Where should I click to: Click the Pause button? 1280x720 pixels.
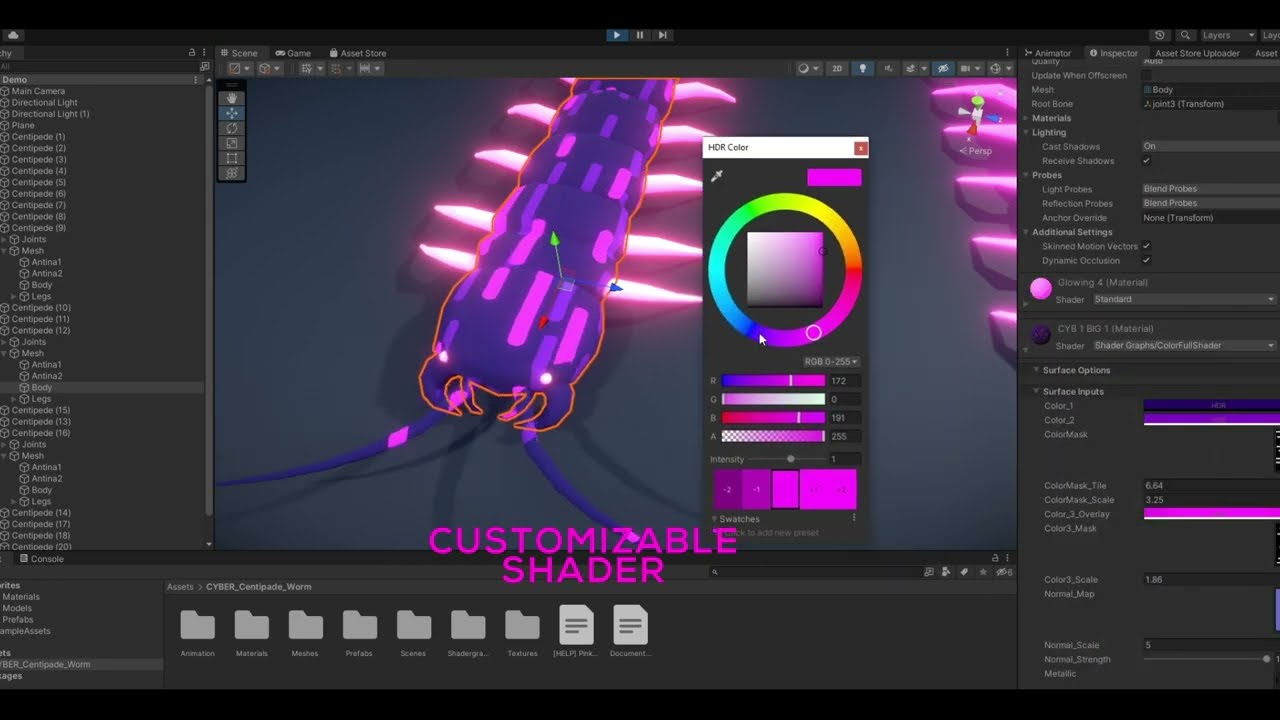click(x=639, y=35)
